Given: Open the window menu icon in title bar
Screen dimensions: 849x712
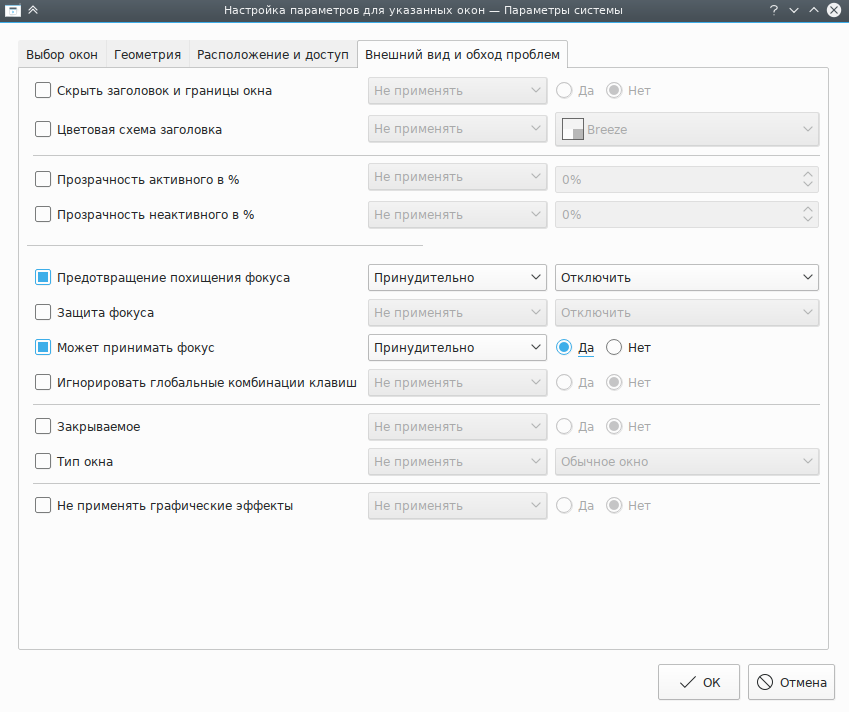Looking at the screenshot, I should pyautogui.click(x=13, y=10).
